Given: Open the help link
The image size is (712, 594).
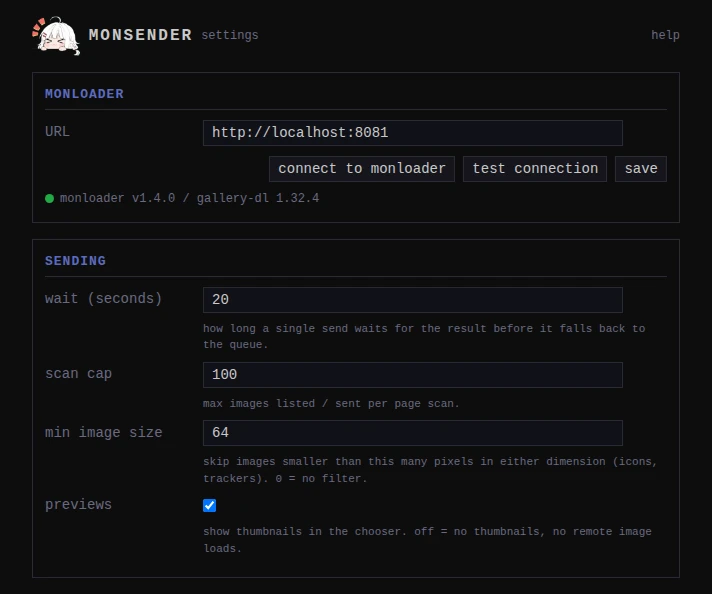Looking at the screenshot, I should coord(665,35).
